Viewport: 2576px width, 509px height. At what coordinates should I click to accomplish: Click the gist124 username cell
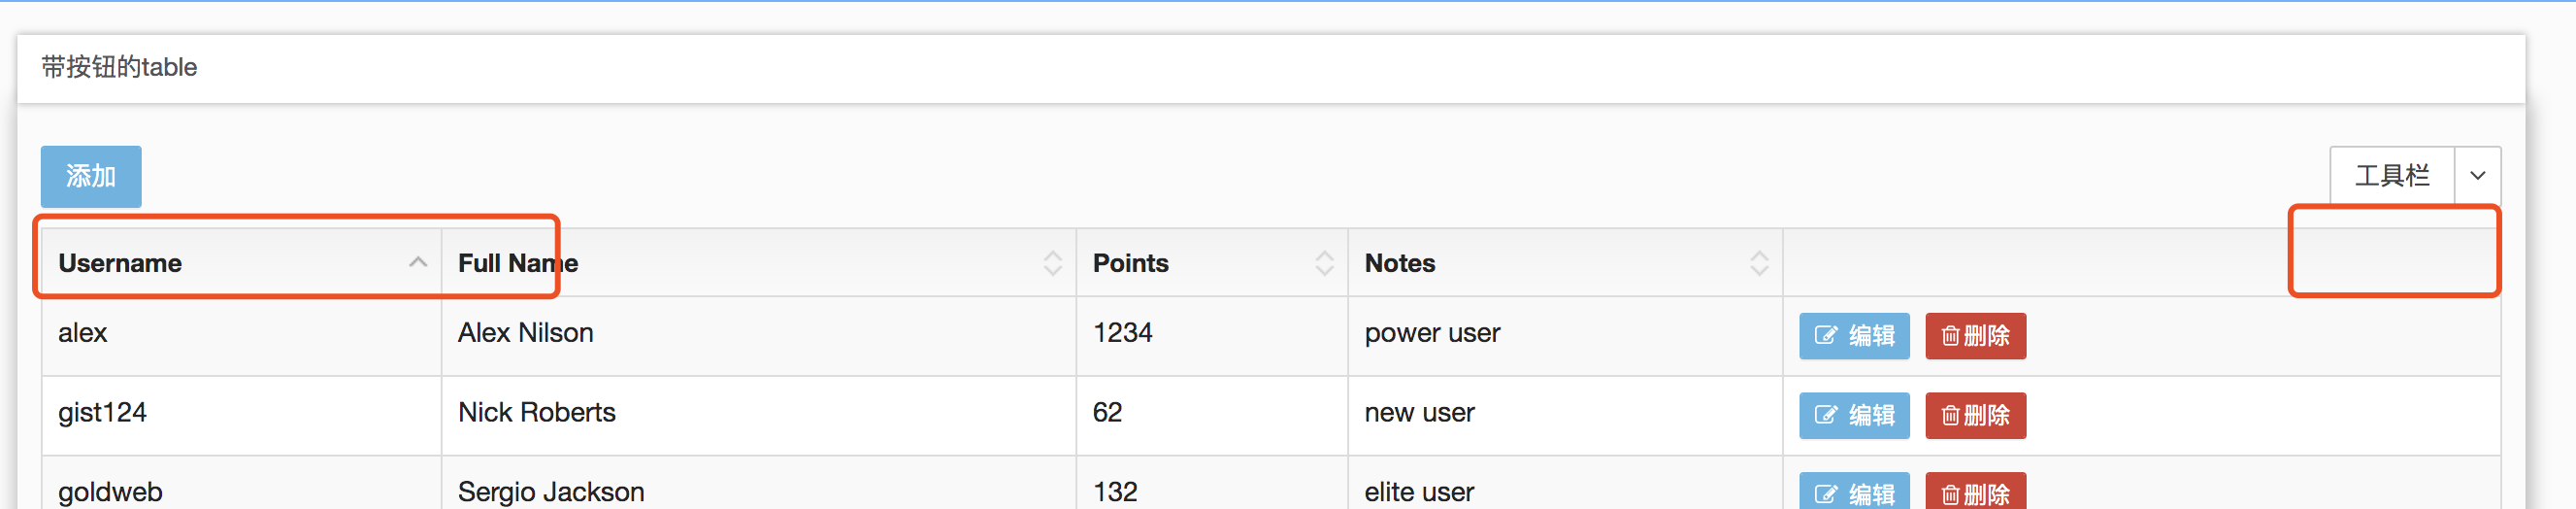102,413
